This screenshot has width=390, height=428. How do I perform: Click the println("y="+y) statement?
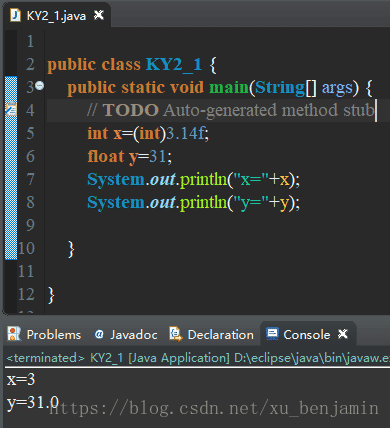[x=193, y=202]
